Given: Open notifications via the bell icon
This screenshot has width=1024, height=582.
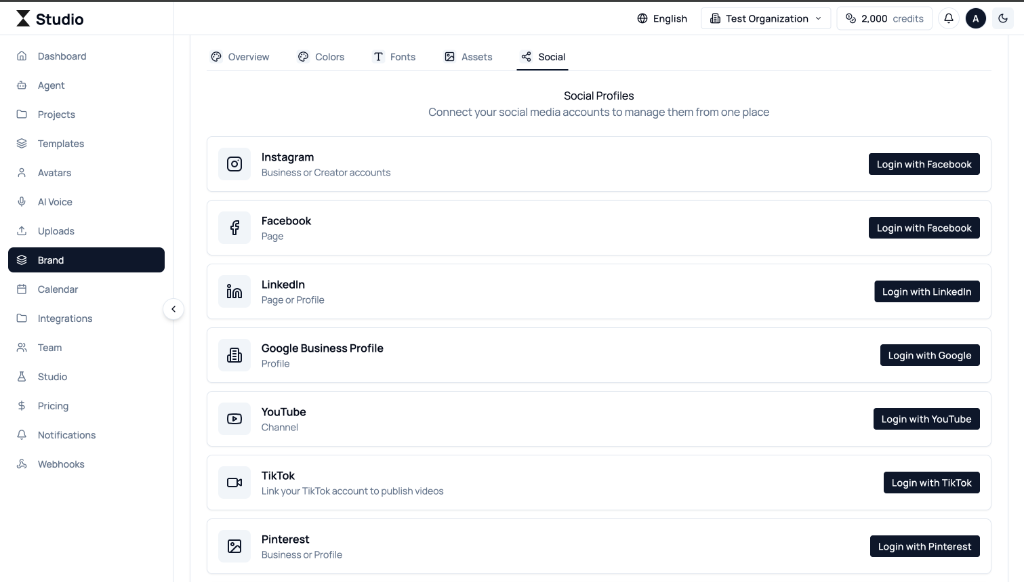Looking at the screenshot, I should (949, 18).
